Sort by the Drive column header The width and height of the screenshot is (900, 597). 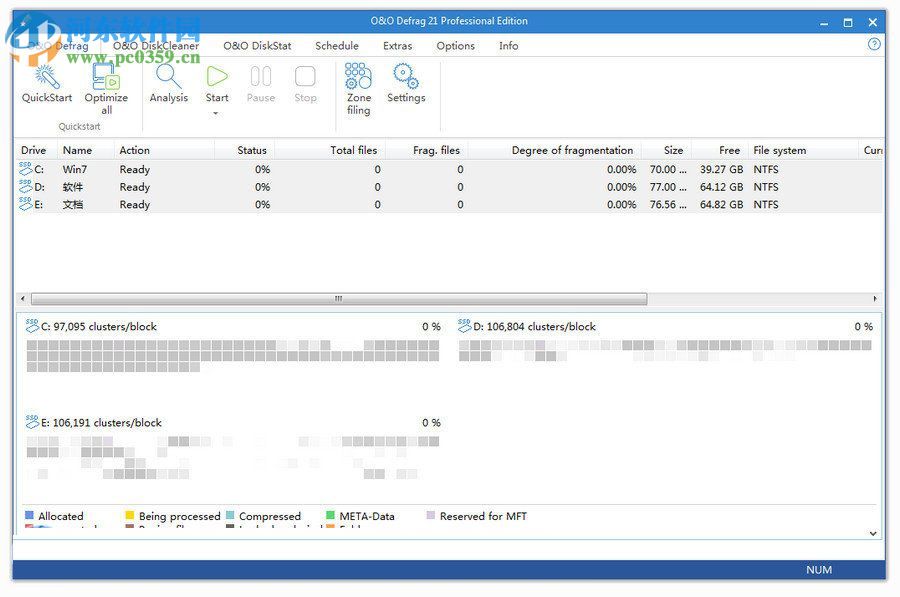point(34,150)
